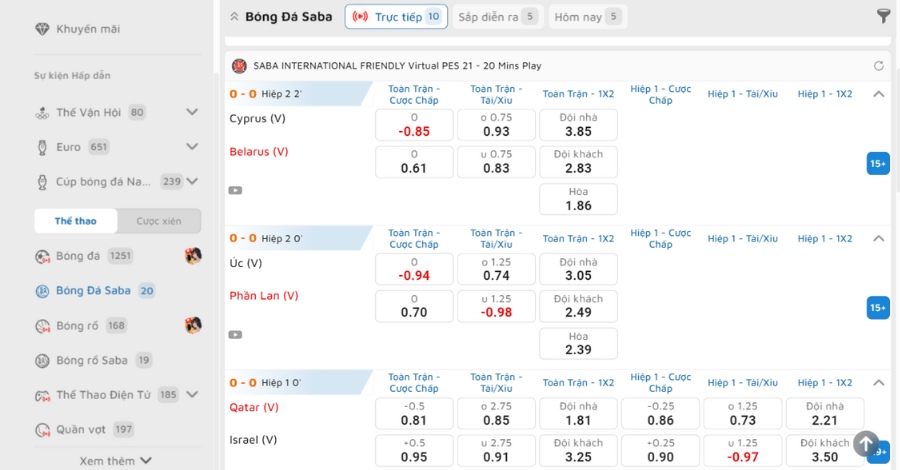The width and height of the screenshot is (900, 470).
Task: Open the Hôm nay tab
Action: pyautogui.click(x=588, y=17)
